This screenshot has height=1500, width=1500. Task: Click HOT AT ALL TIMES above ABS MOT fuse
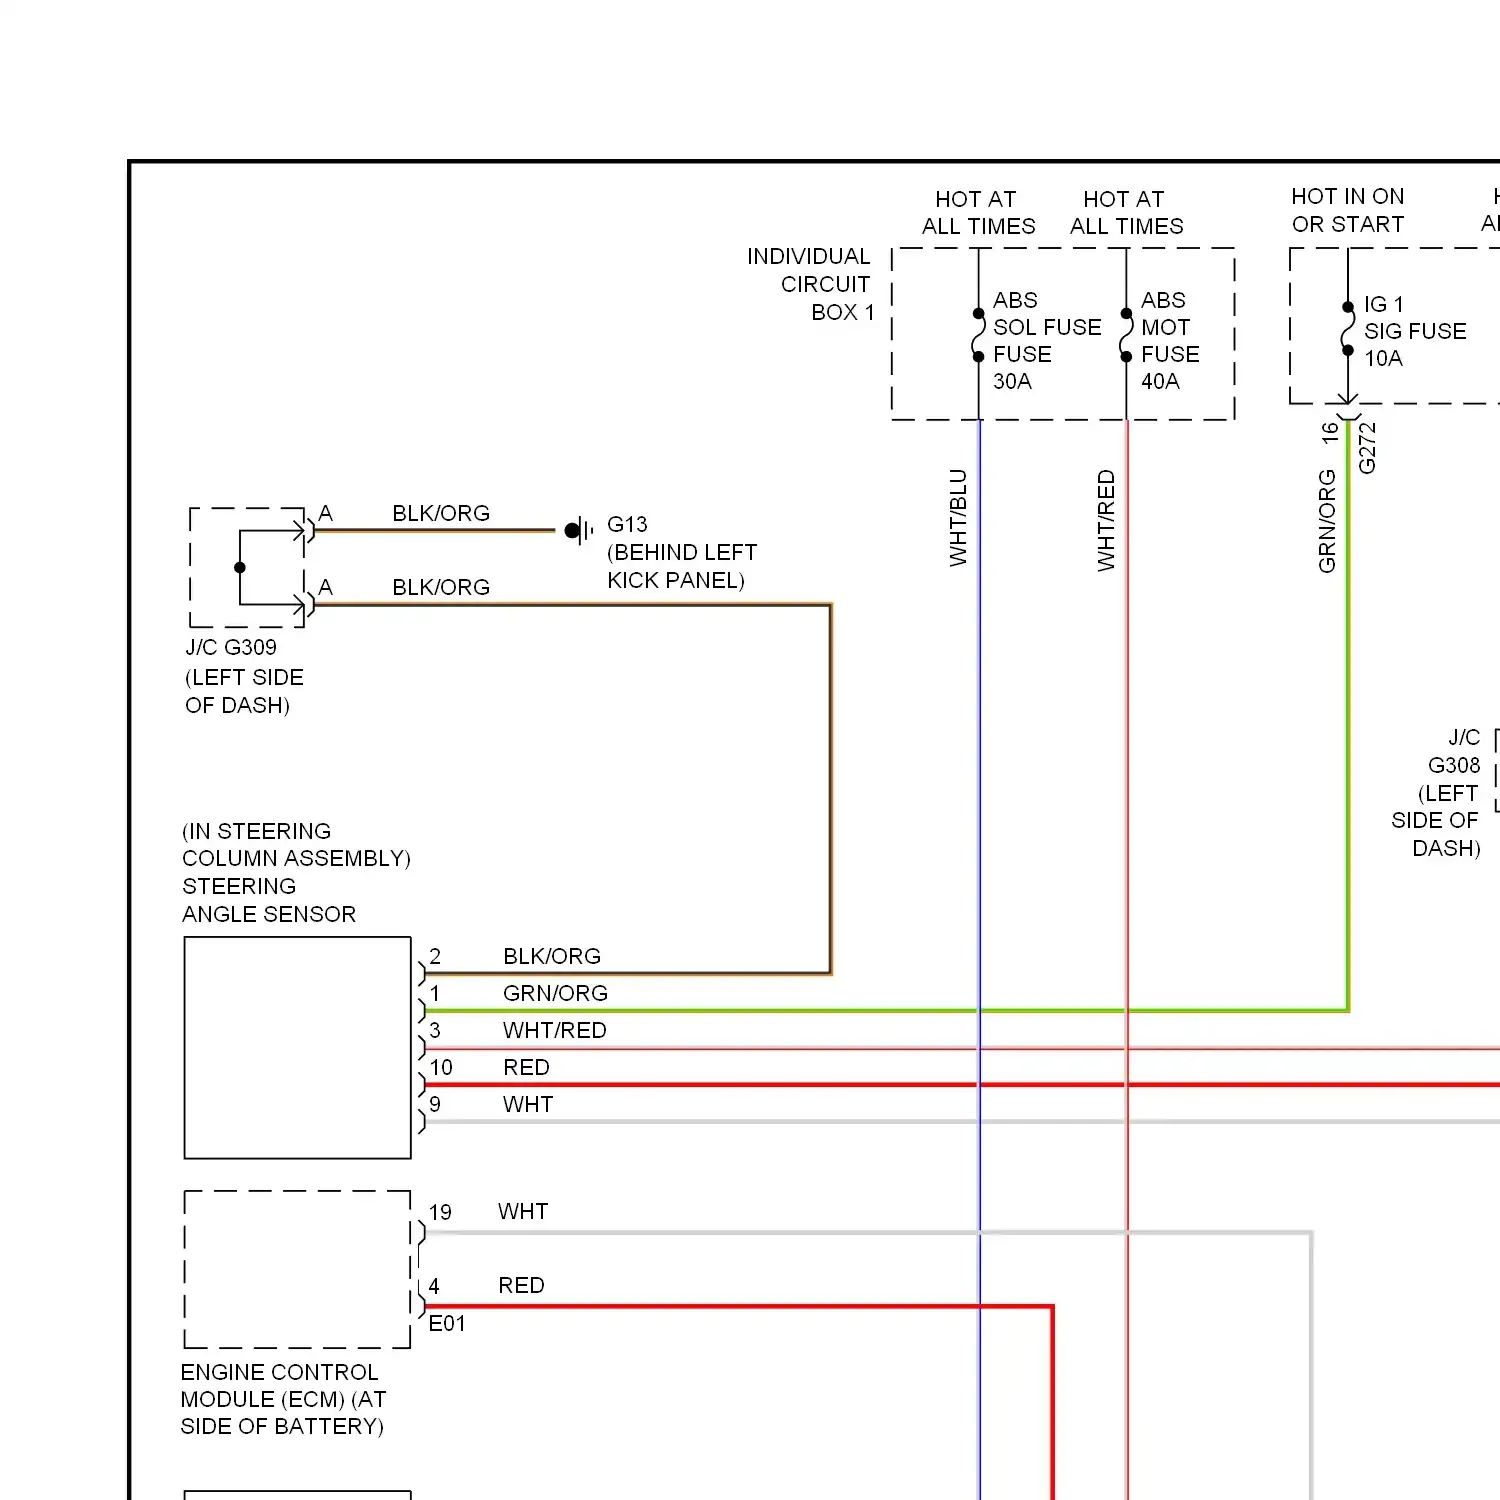[1126, 213]
